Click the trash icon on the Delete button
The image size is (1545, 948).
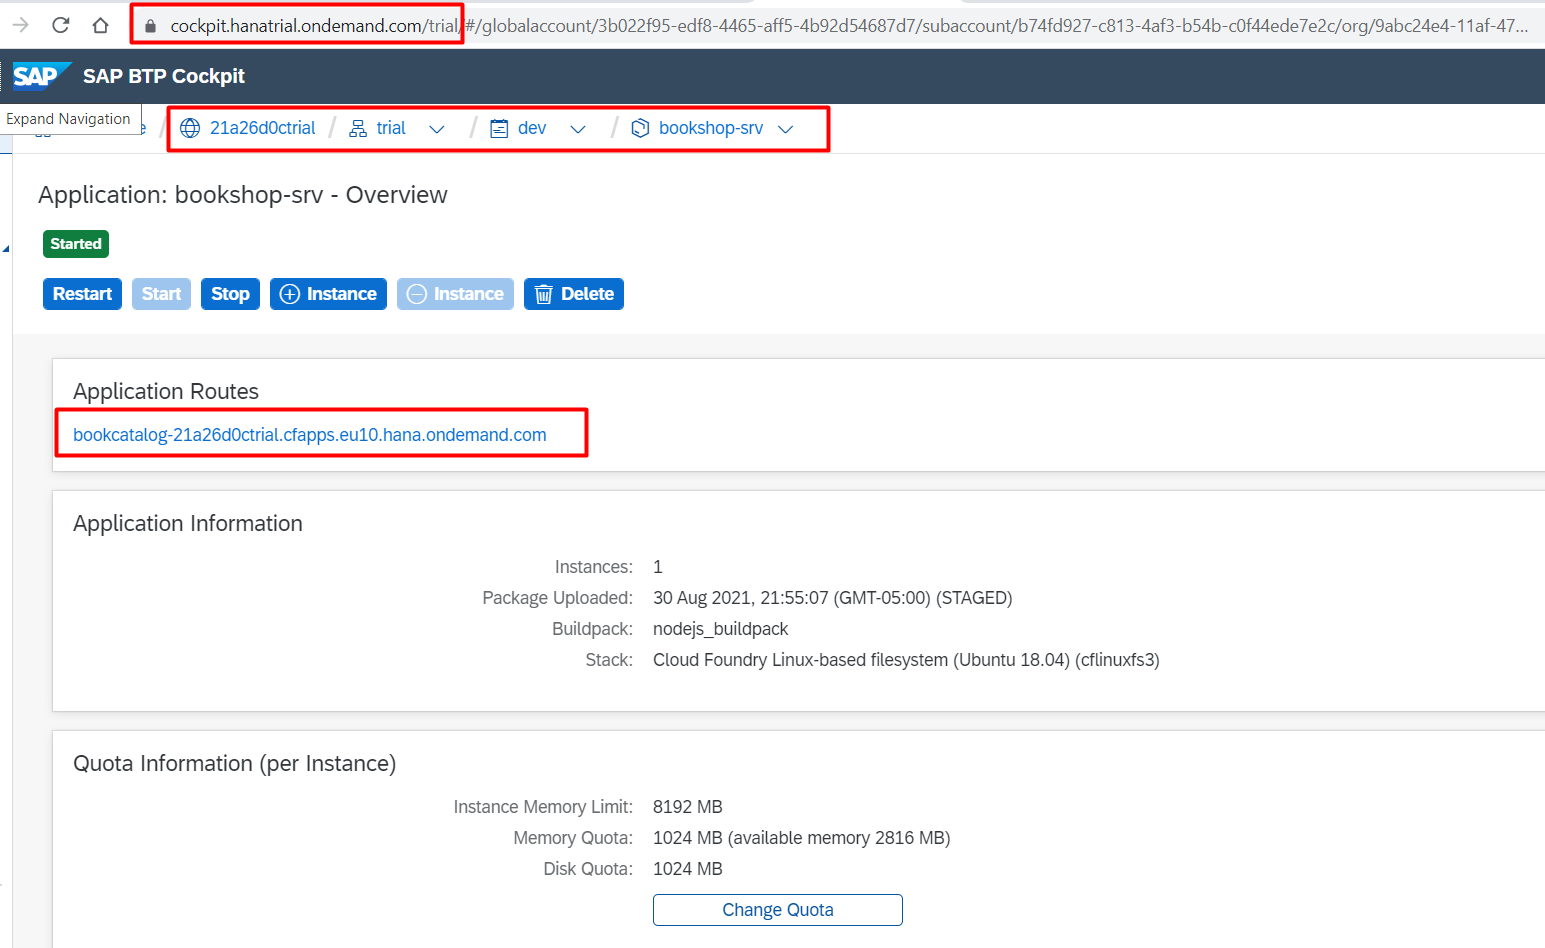click(544, 294)
